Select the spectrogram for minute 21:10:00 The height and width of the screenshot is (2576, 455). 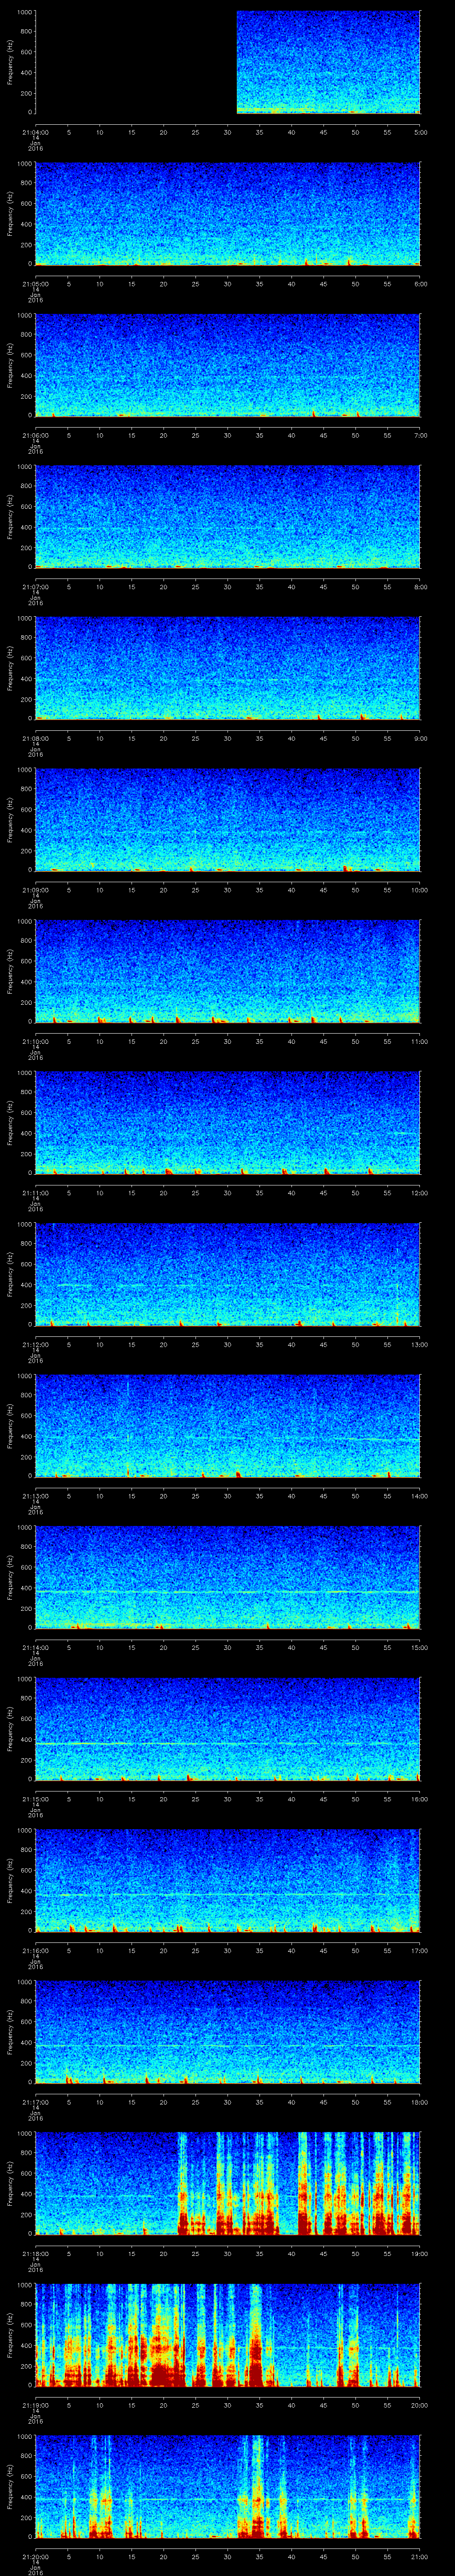pos(228,971)
